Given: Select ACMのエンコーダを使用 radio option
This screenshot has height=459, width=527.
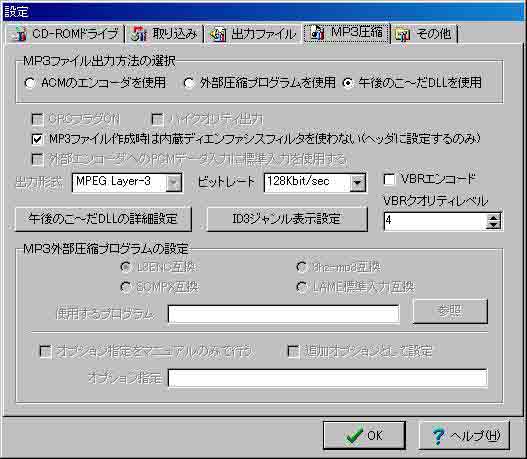Looking at the screenshot, I should coord(30,83).
